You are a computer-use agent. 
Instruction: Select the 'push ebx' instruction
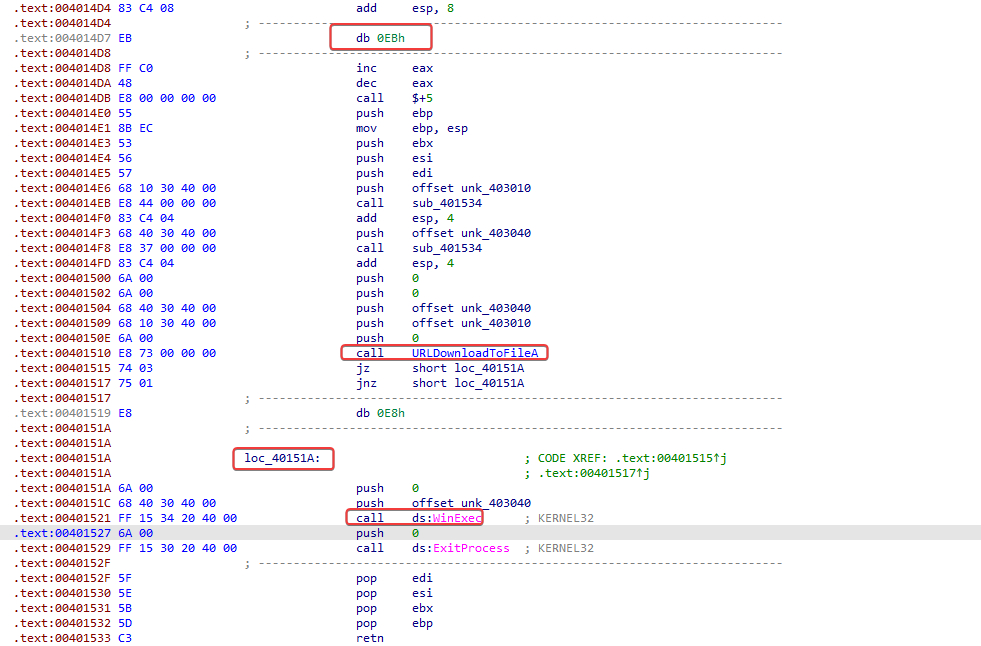click(395, 143)
